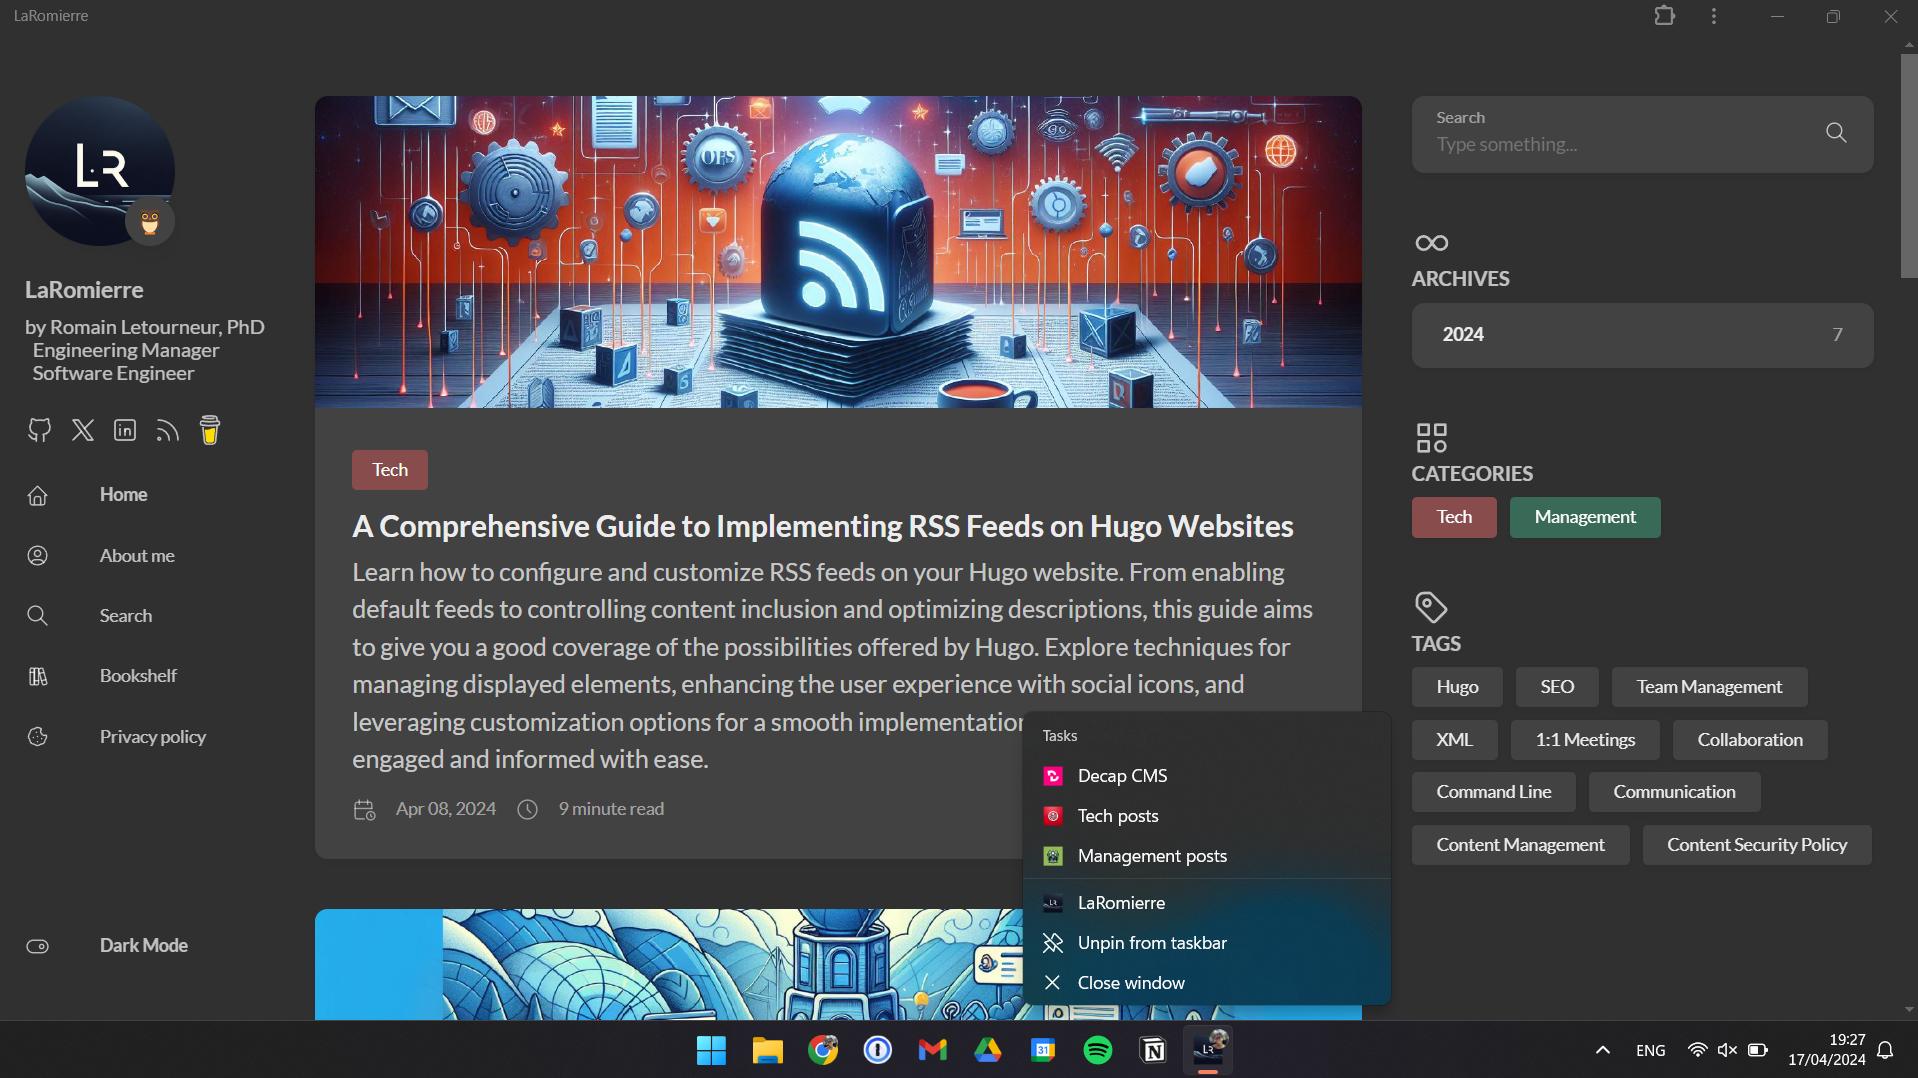
Task: Click the muted volume tray icon
Action: click(1727, 1050)
